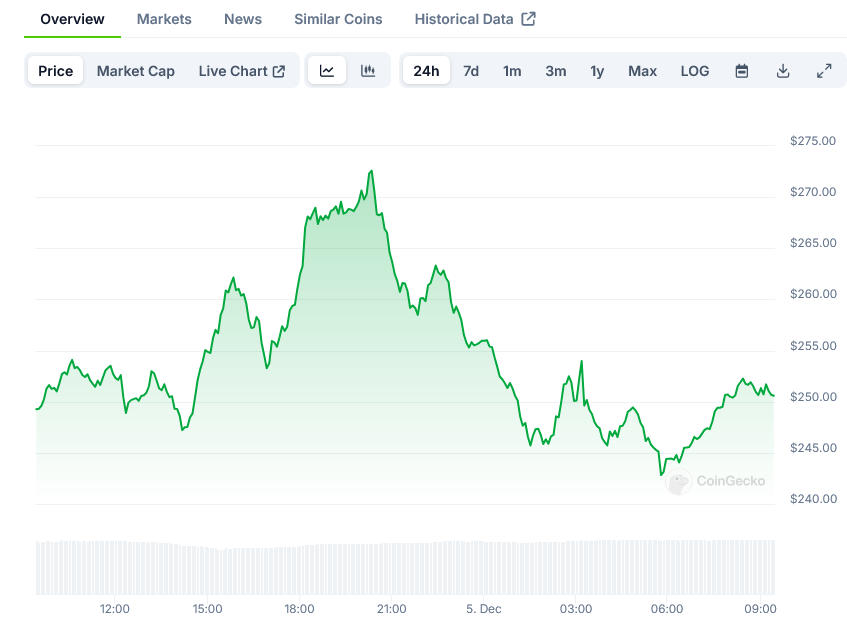Set chart range to 3m

pyautogui.click(x=556, y=71)
